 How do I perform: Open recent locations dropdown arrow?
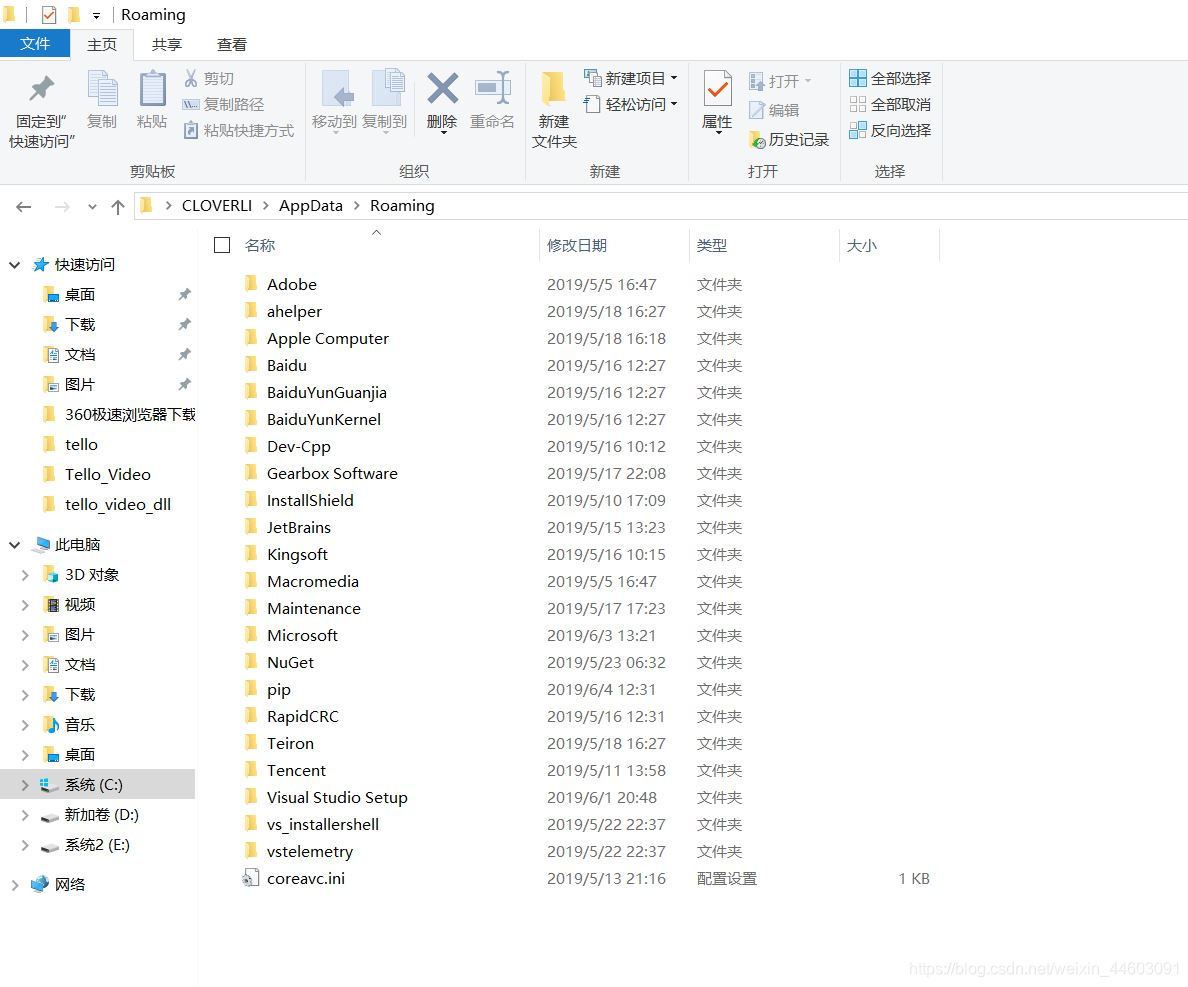point(92,207)
